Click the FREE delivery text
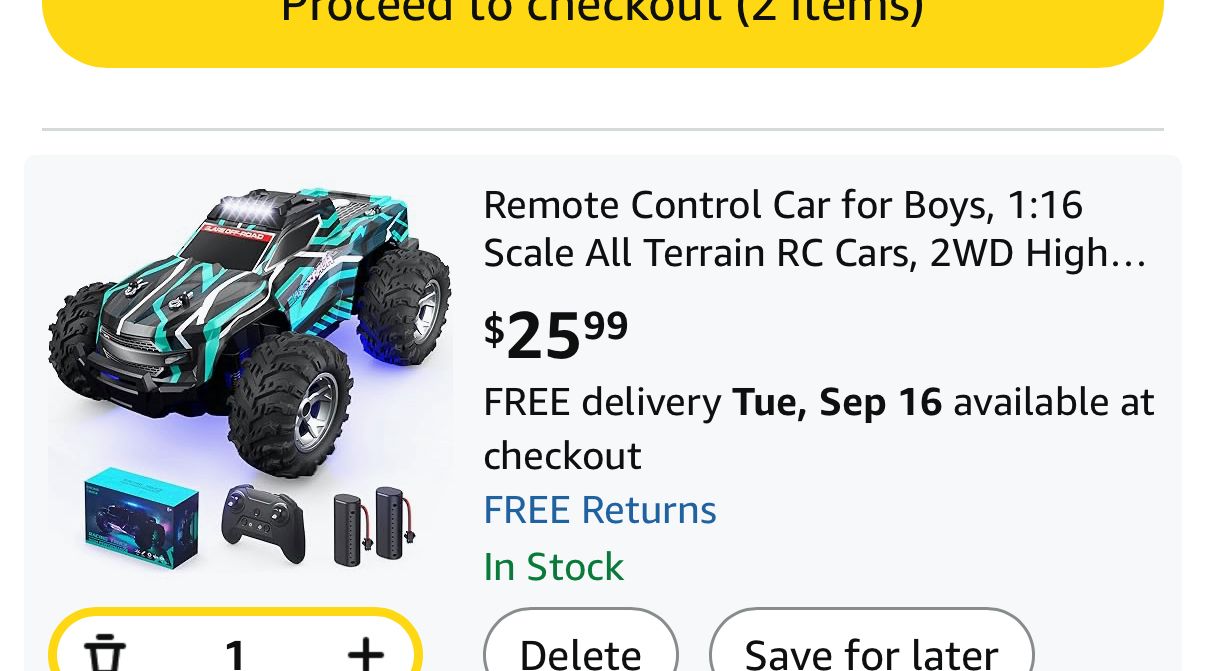1206x671 pixels. pos(602,402)
